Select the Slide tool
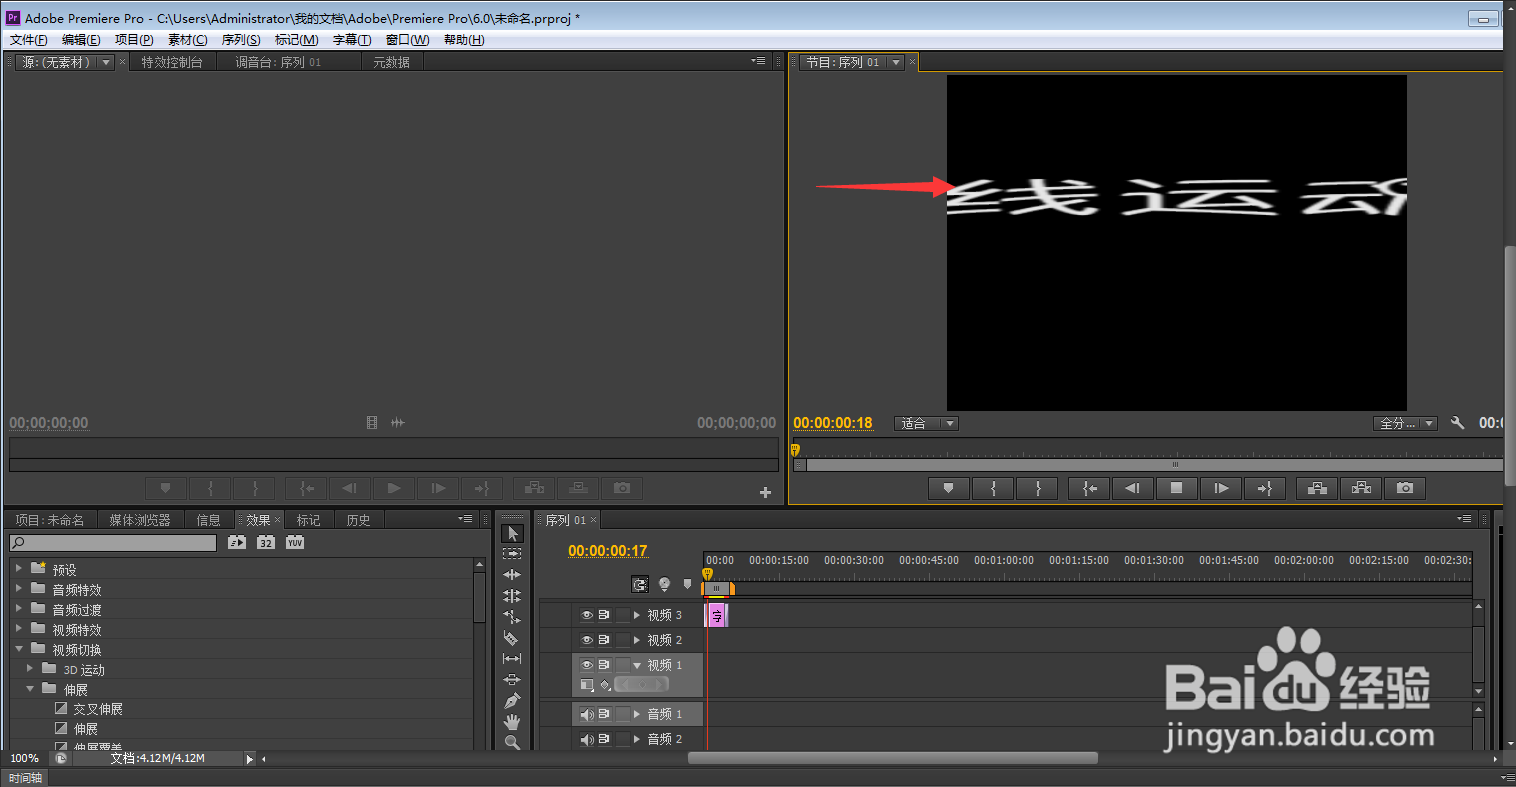Viewport: 1516px width, 787px height. pyautogui.click(x=512, y=680)
